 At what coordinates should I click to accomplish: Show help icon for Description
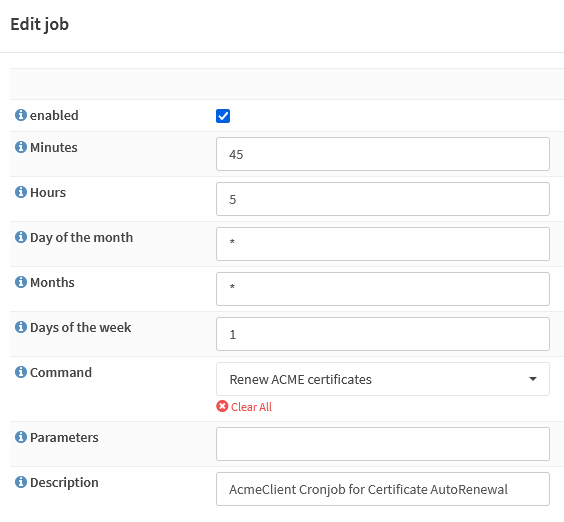(21, 482)
